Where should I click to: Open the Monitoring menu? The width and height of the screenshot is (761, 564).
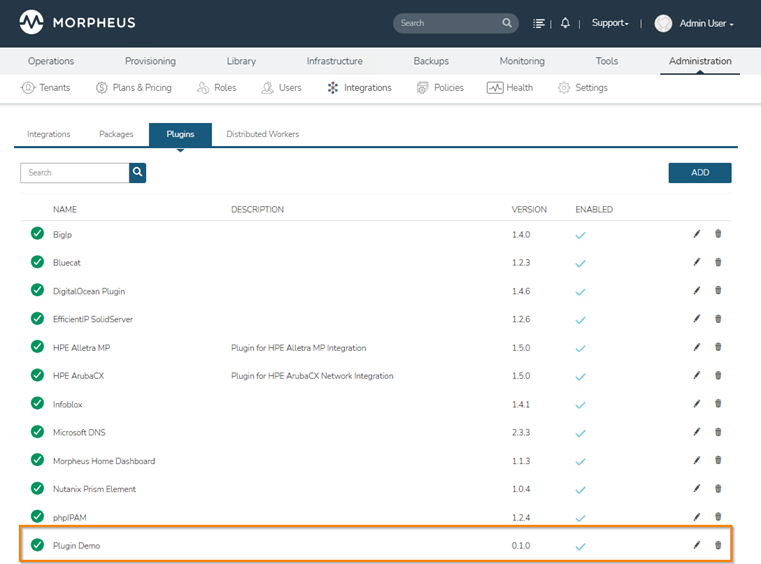pos(522,61)
